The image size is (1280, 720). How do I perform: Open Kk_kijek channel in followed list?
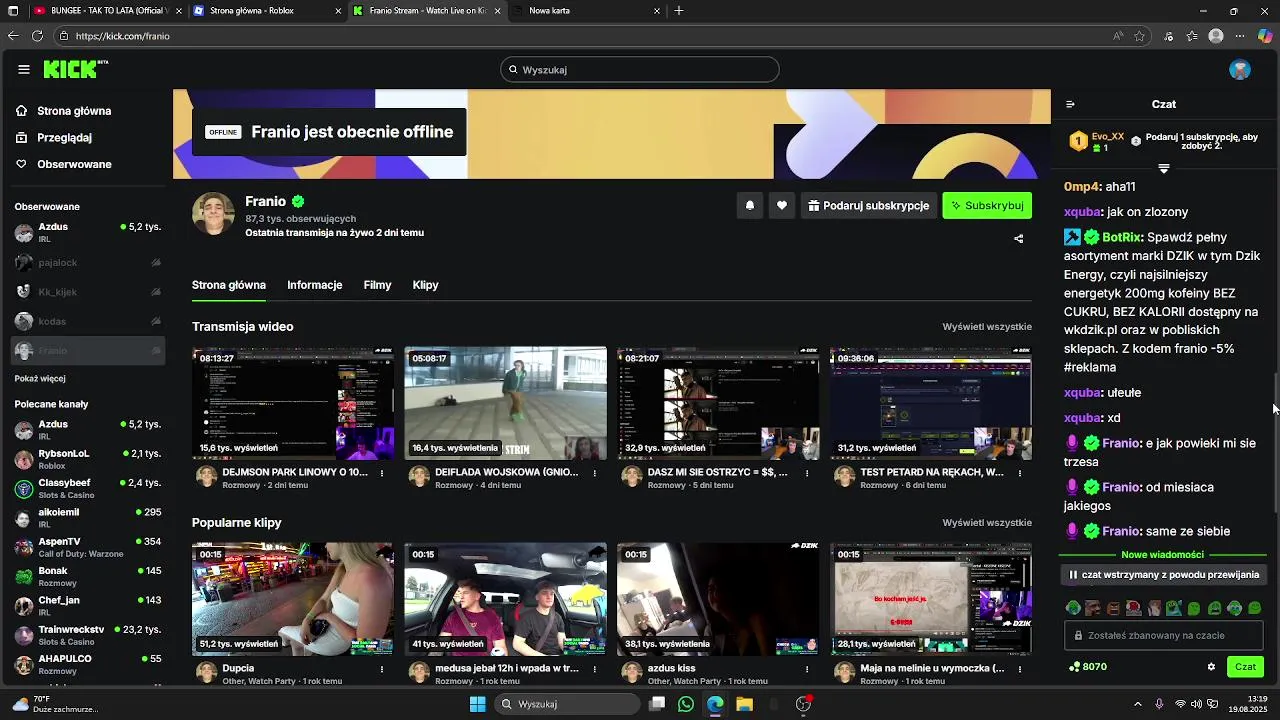click(88, 292)
